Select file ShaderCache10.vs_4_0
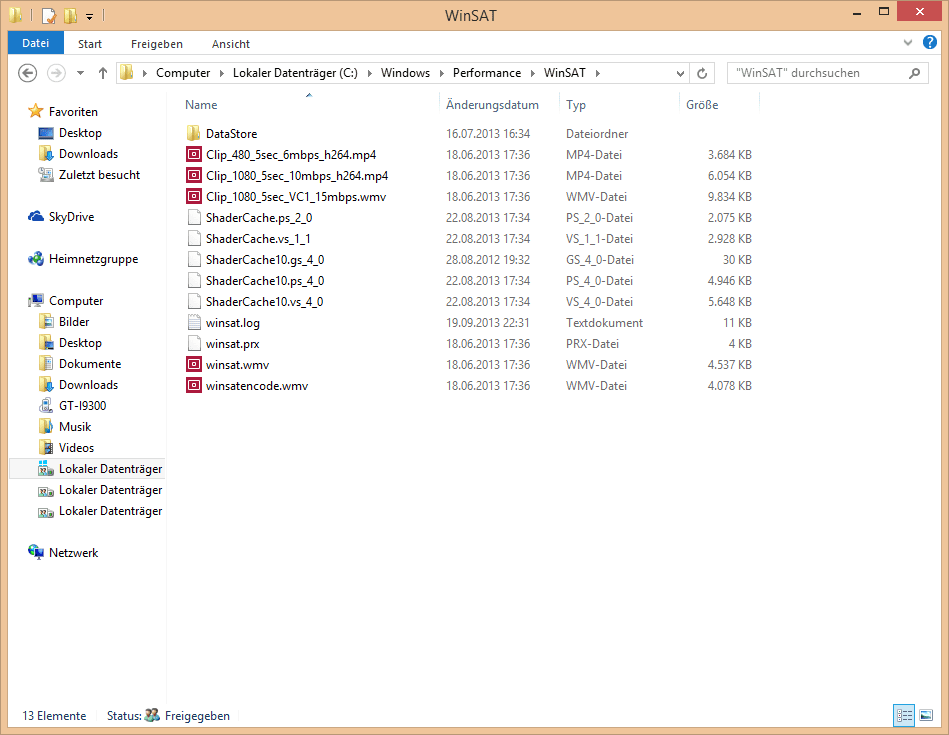Screen dimensions: 949x735 pyautogui.click(x=264, y=302)
